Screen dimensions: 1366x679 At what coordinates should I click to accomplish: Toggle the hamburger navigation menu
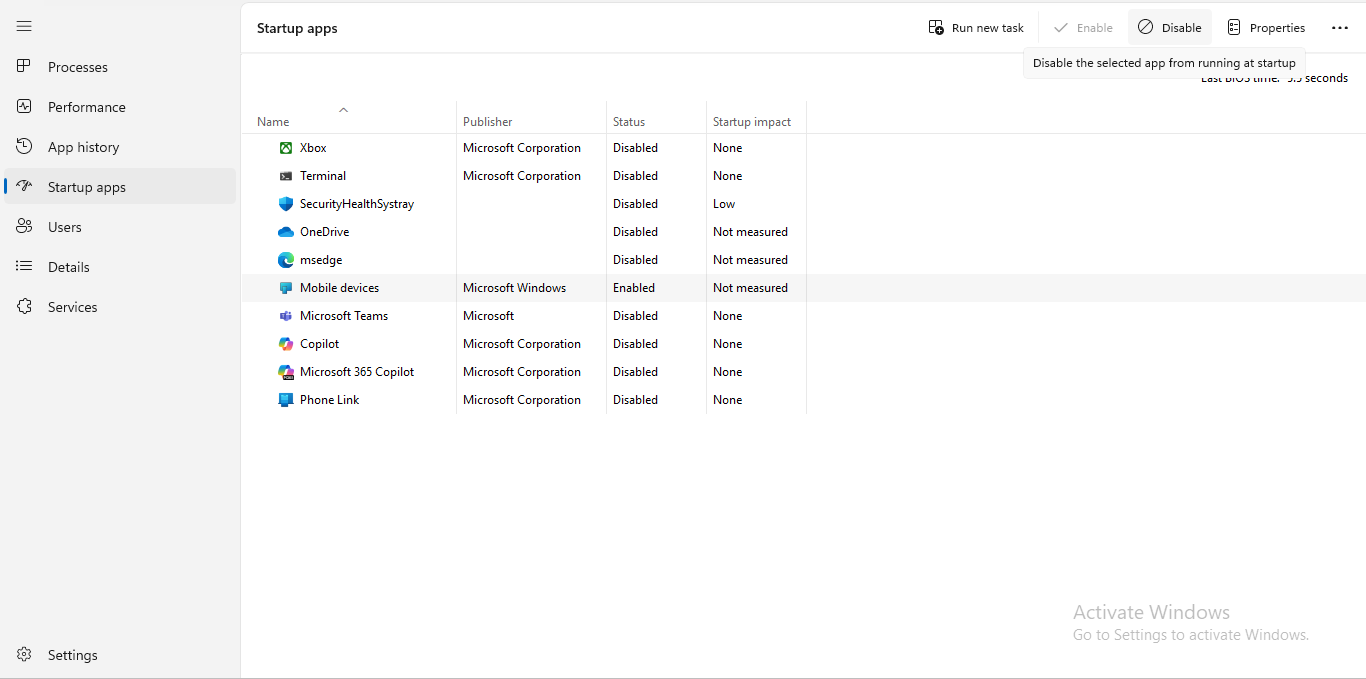click(24, 26)
